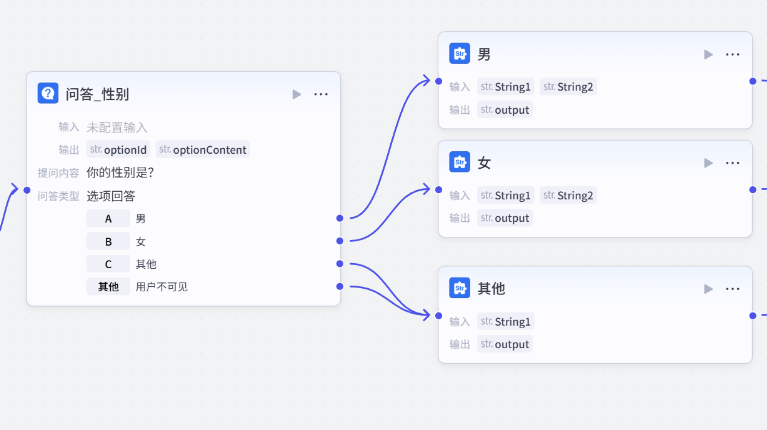Click the Str icon of 其他 node

tap(459, 288)
